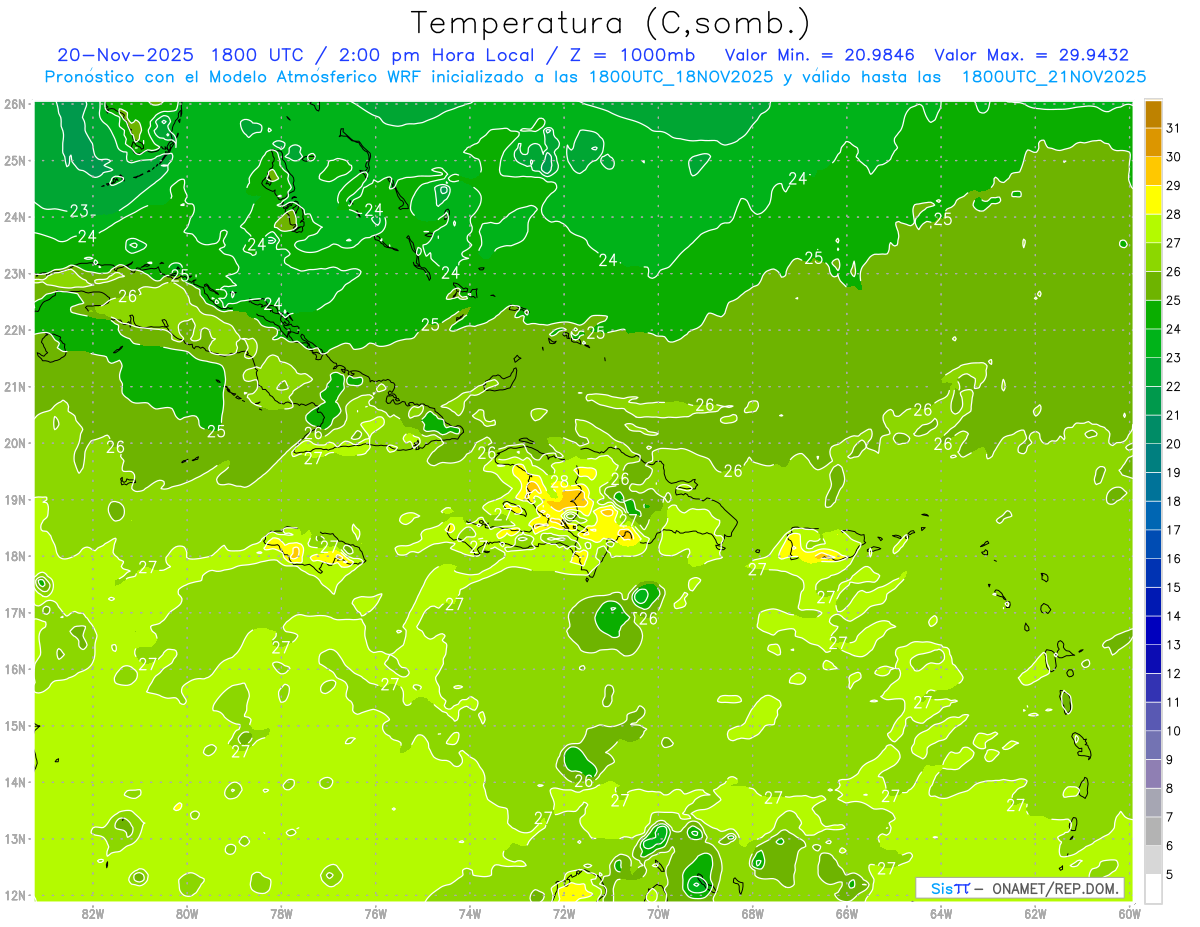The width and height of the screenshot is (1200, 927).
Task: Click the 30 value on the color scale
Action: coord(1173,157)
